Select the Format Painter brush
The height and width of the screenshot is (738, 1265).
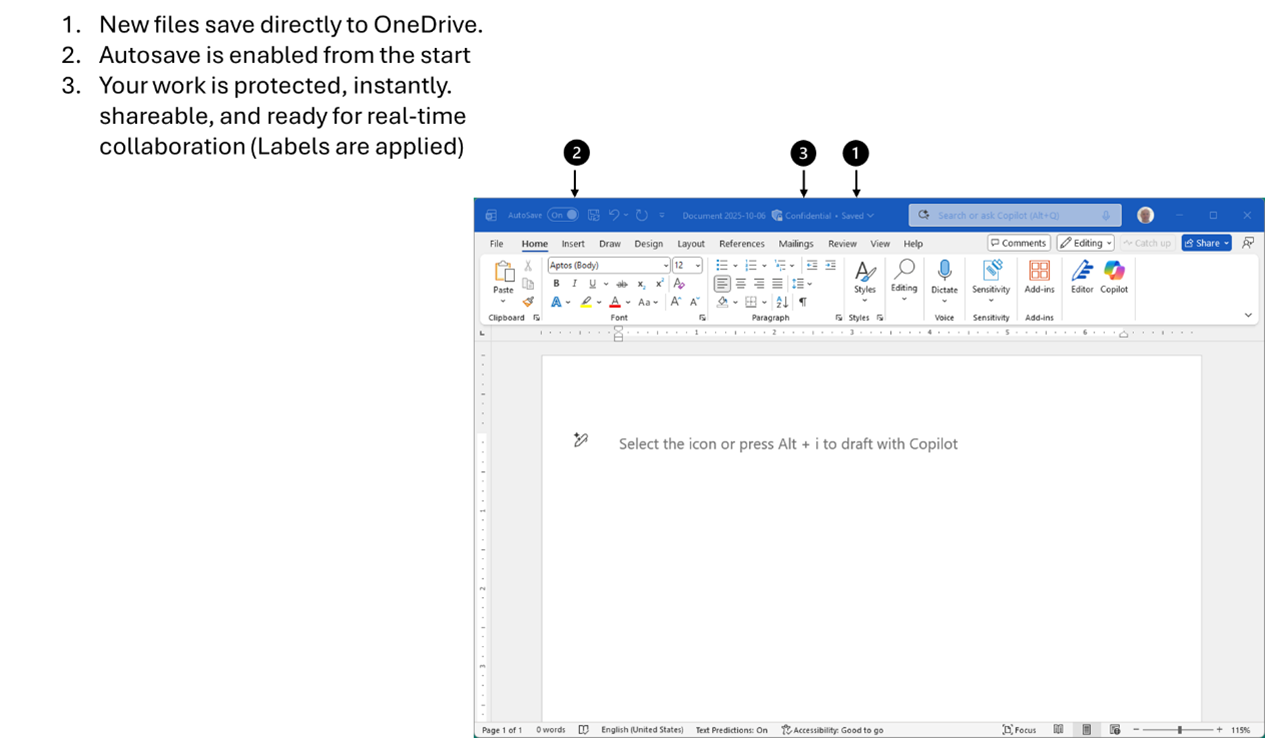(528, 302)
